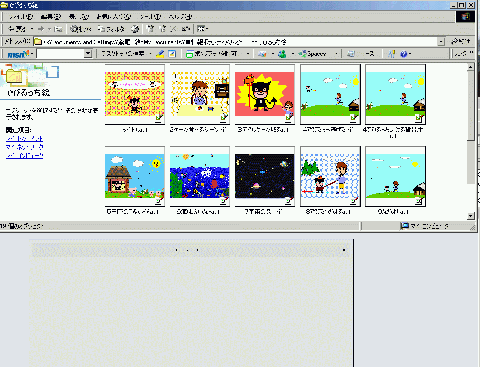The width and height of the screenshot is (480, 367).
Task: Open the MSN search box dropdown
Action: coord(88,54)
